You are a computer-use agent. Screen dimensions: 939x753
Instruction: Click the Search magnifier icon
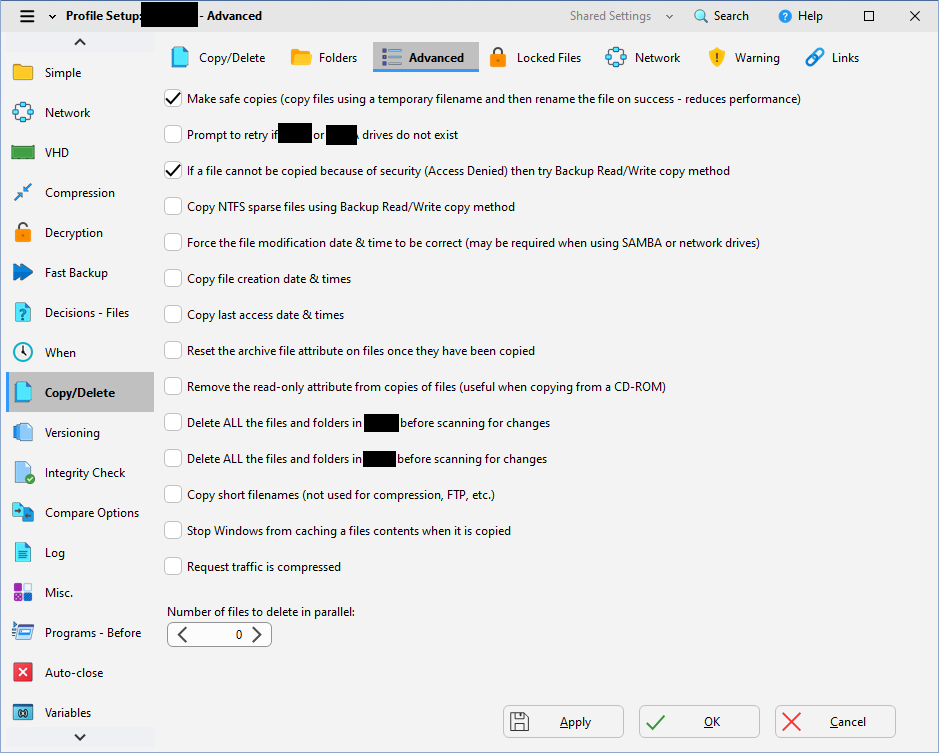700,16
